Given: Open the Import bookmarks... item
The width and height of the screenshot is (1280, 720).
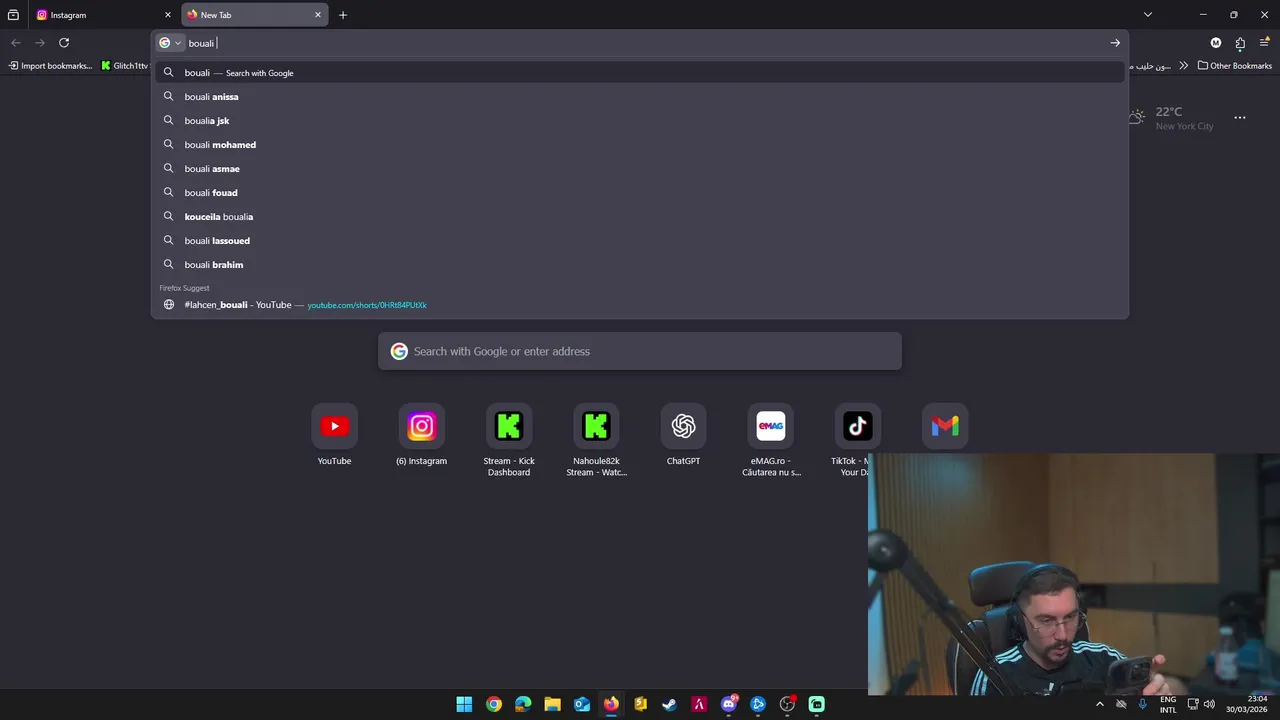Looking at the screenshot, I should pos(50,66).
